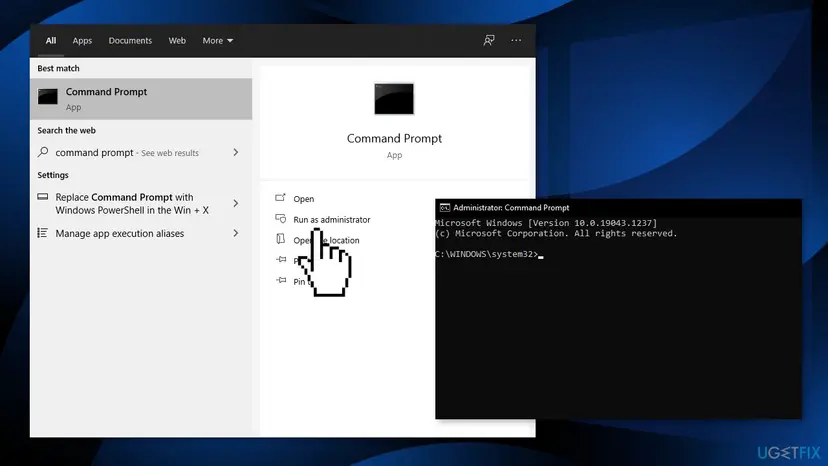Select the Web search tab

[x=177, y=41]
